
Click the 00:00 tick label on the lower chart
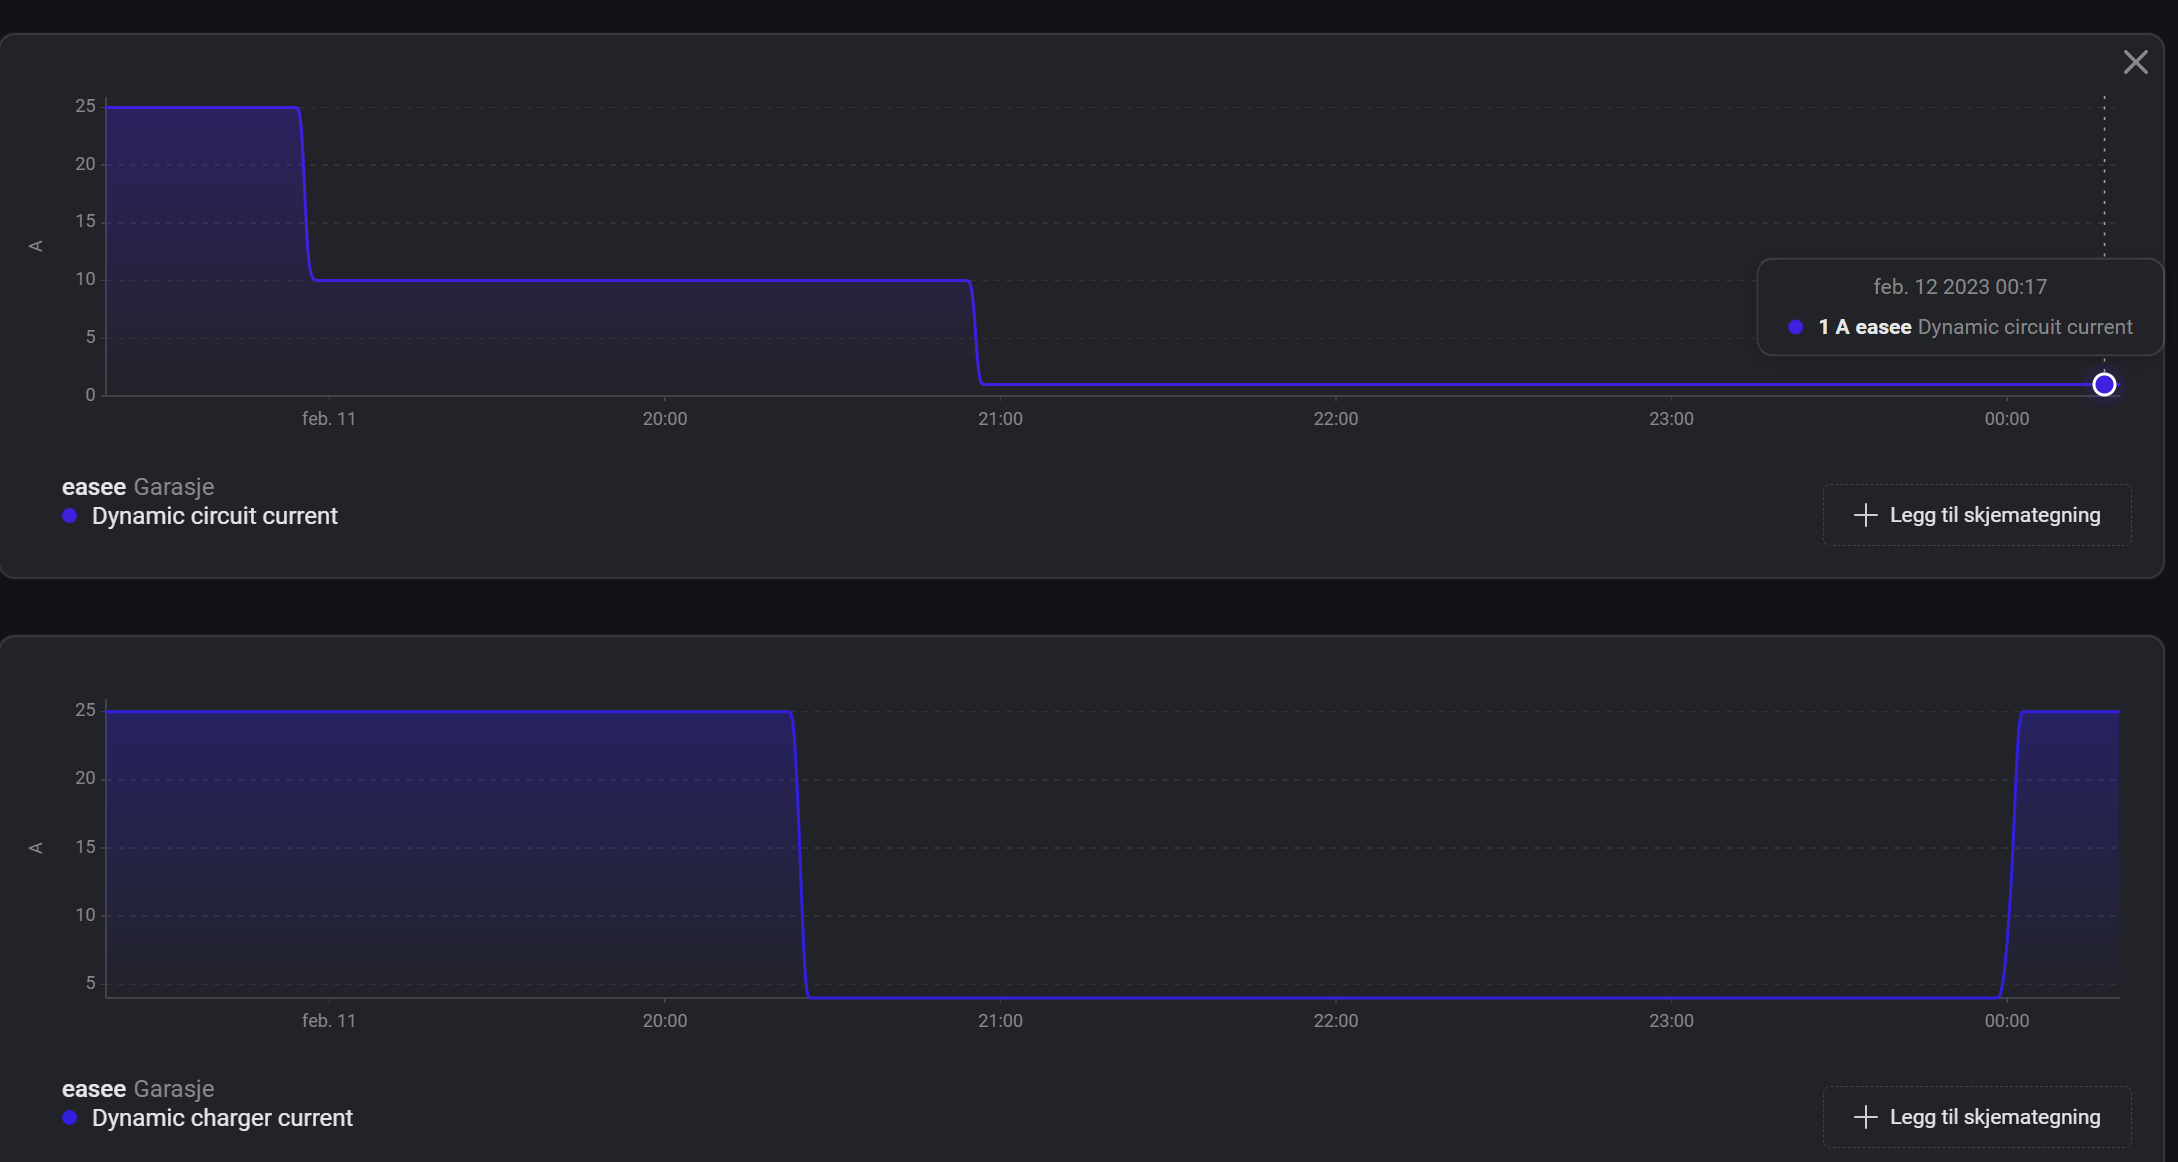point(2006,1021)
